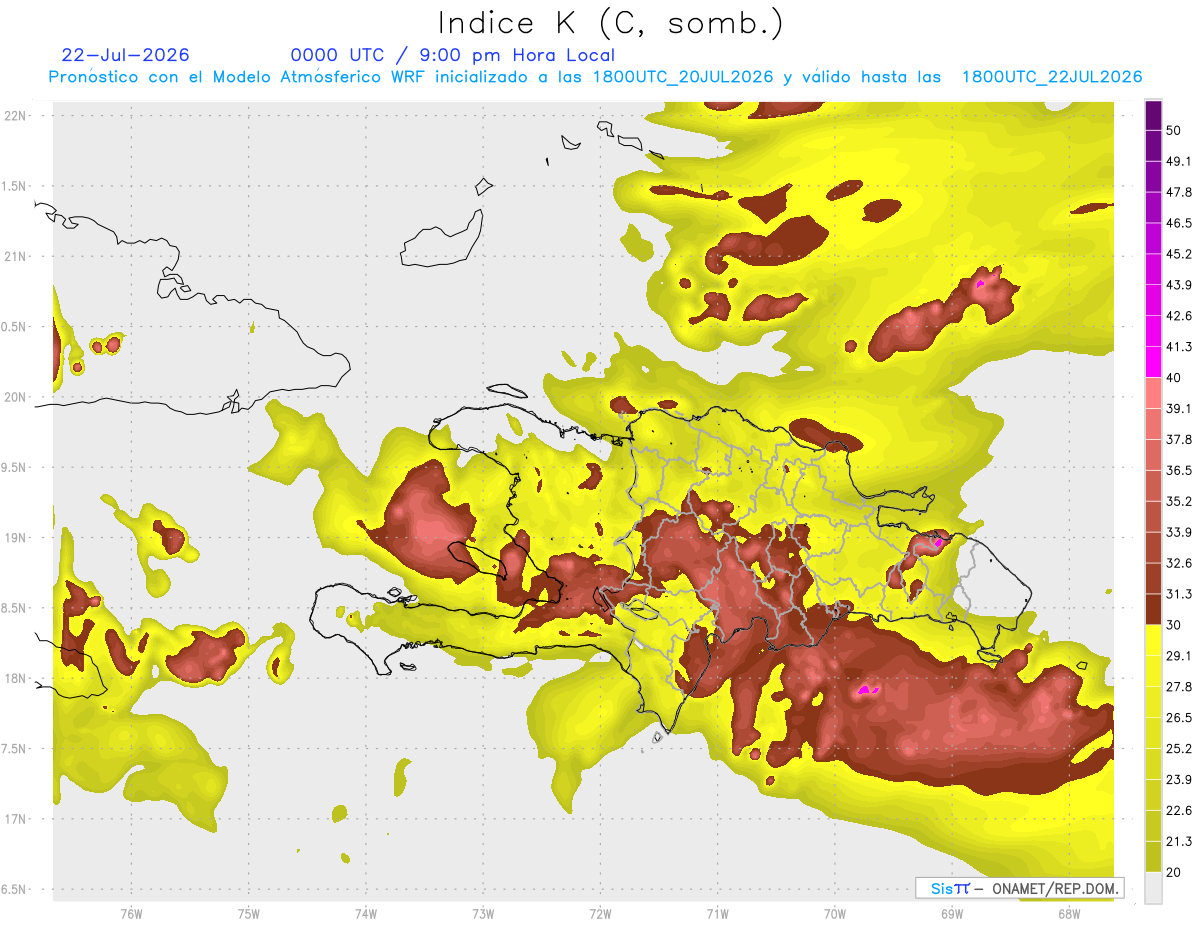Click the '21N' latitude axis label
1200x927 pixels.
pos(17,256)
